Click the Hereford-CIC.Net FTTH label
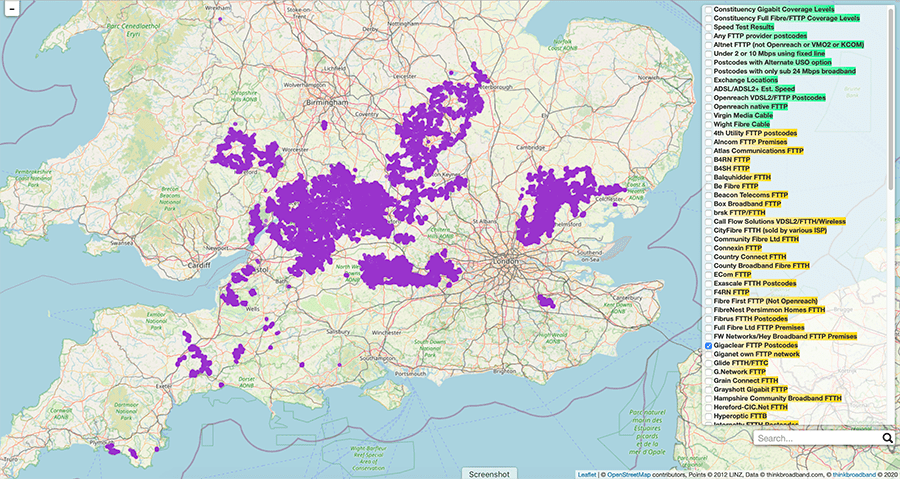The image size is (900, 479). (751, 407)
